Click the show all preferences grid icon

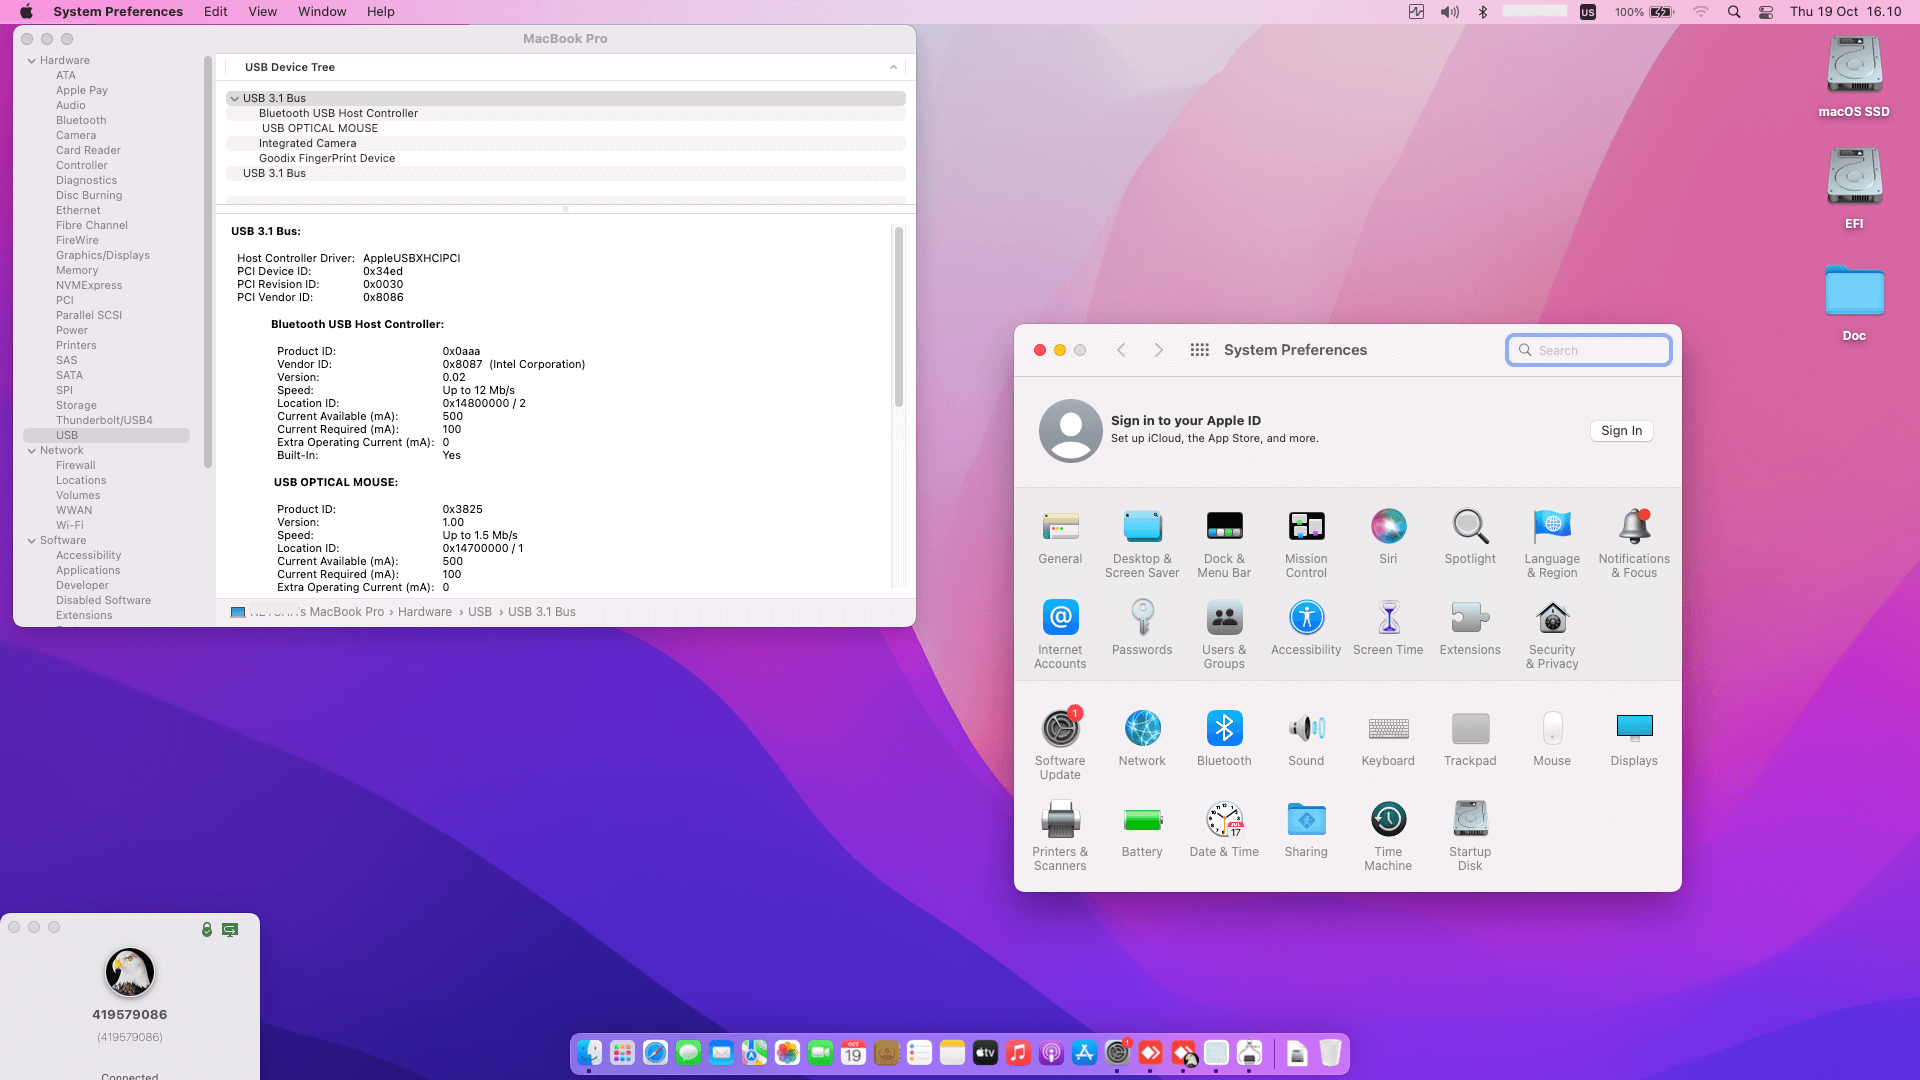click(x=1199, y=350)
